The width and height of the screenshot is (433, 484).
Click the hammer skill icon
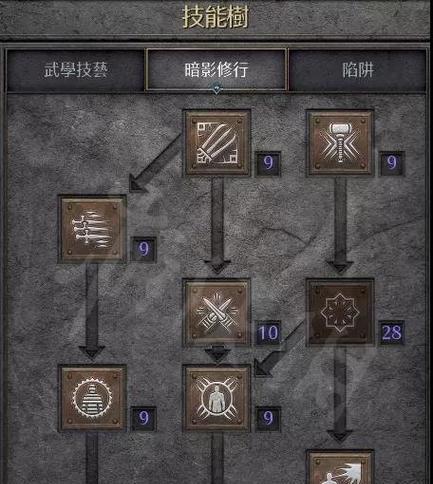[x=340, y=143]
